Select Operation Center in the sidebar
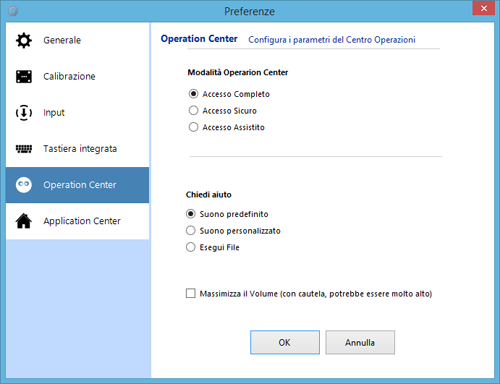The image size is (500, 384). pos(77,185)
